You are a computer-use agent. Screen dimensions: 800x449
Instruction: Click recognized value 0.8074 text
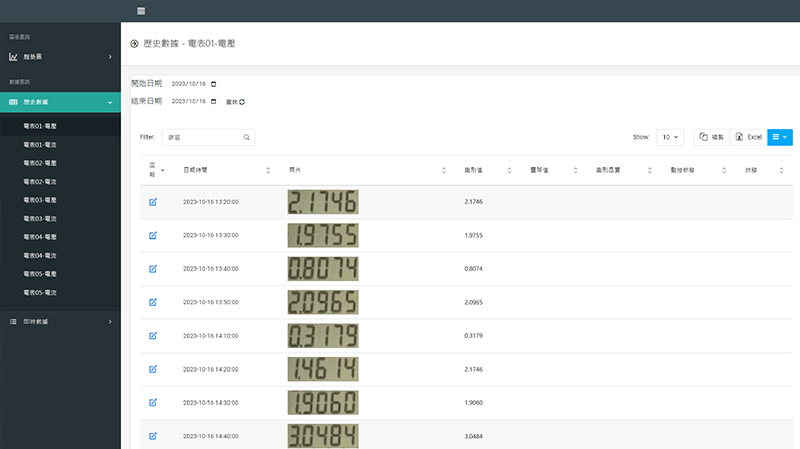473,269
